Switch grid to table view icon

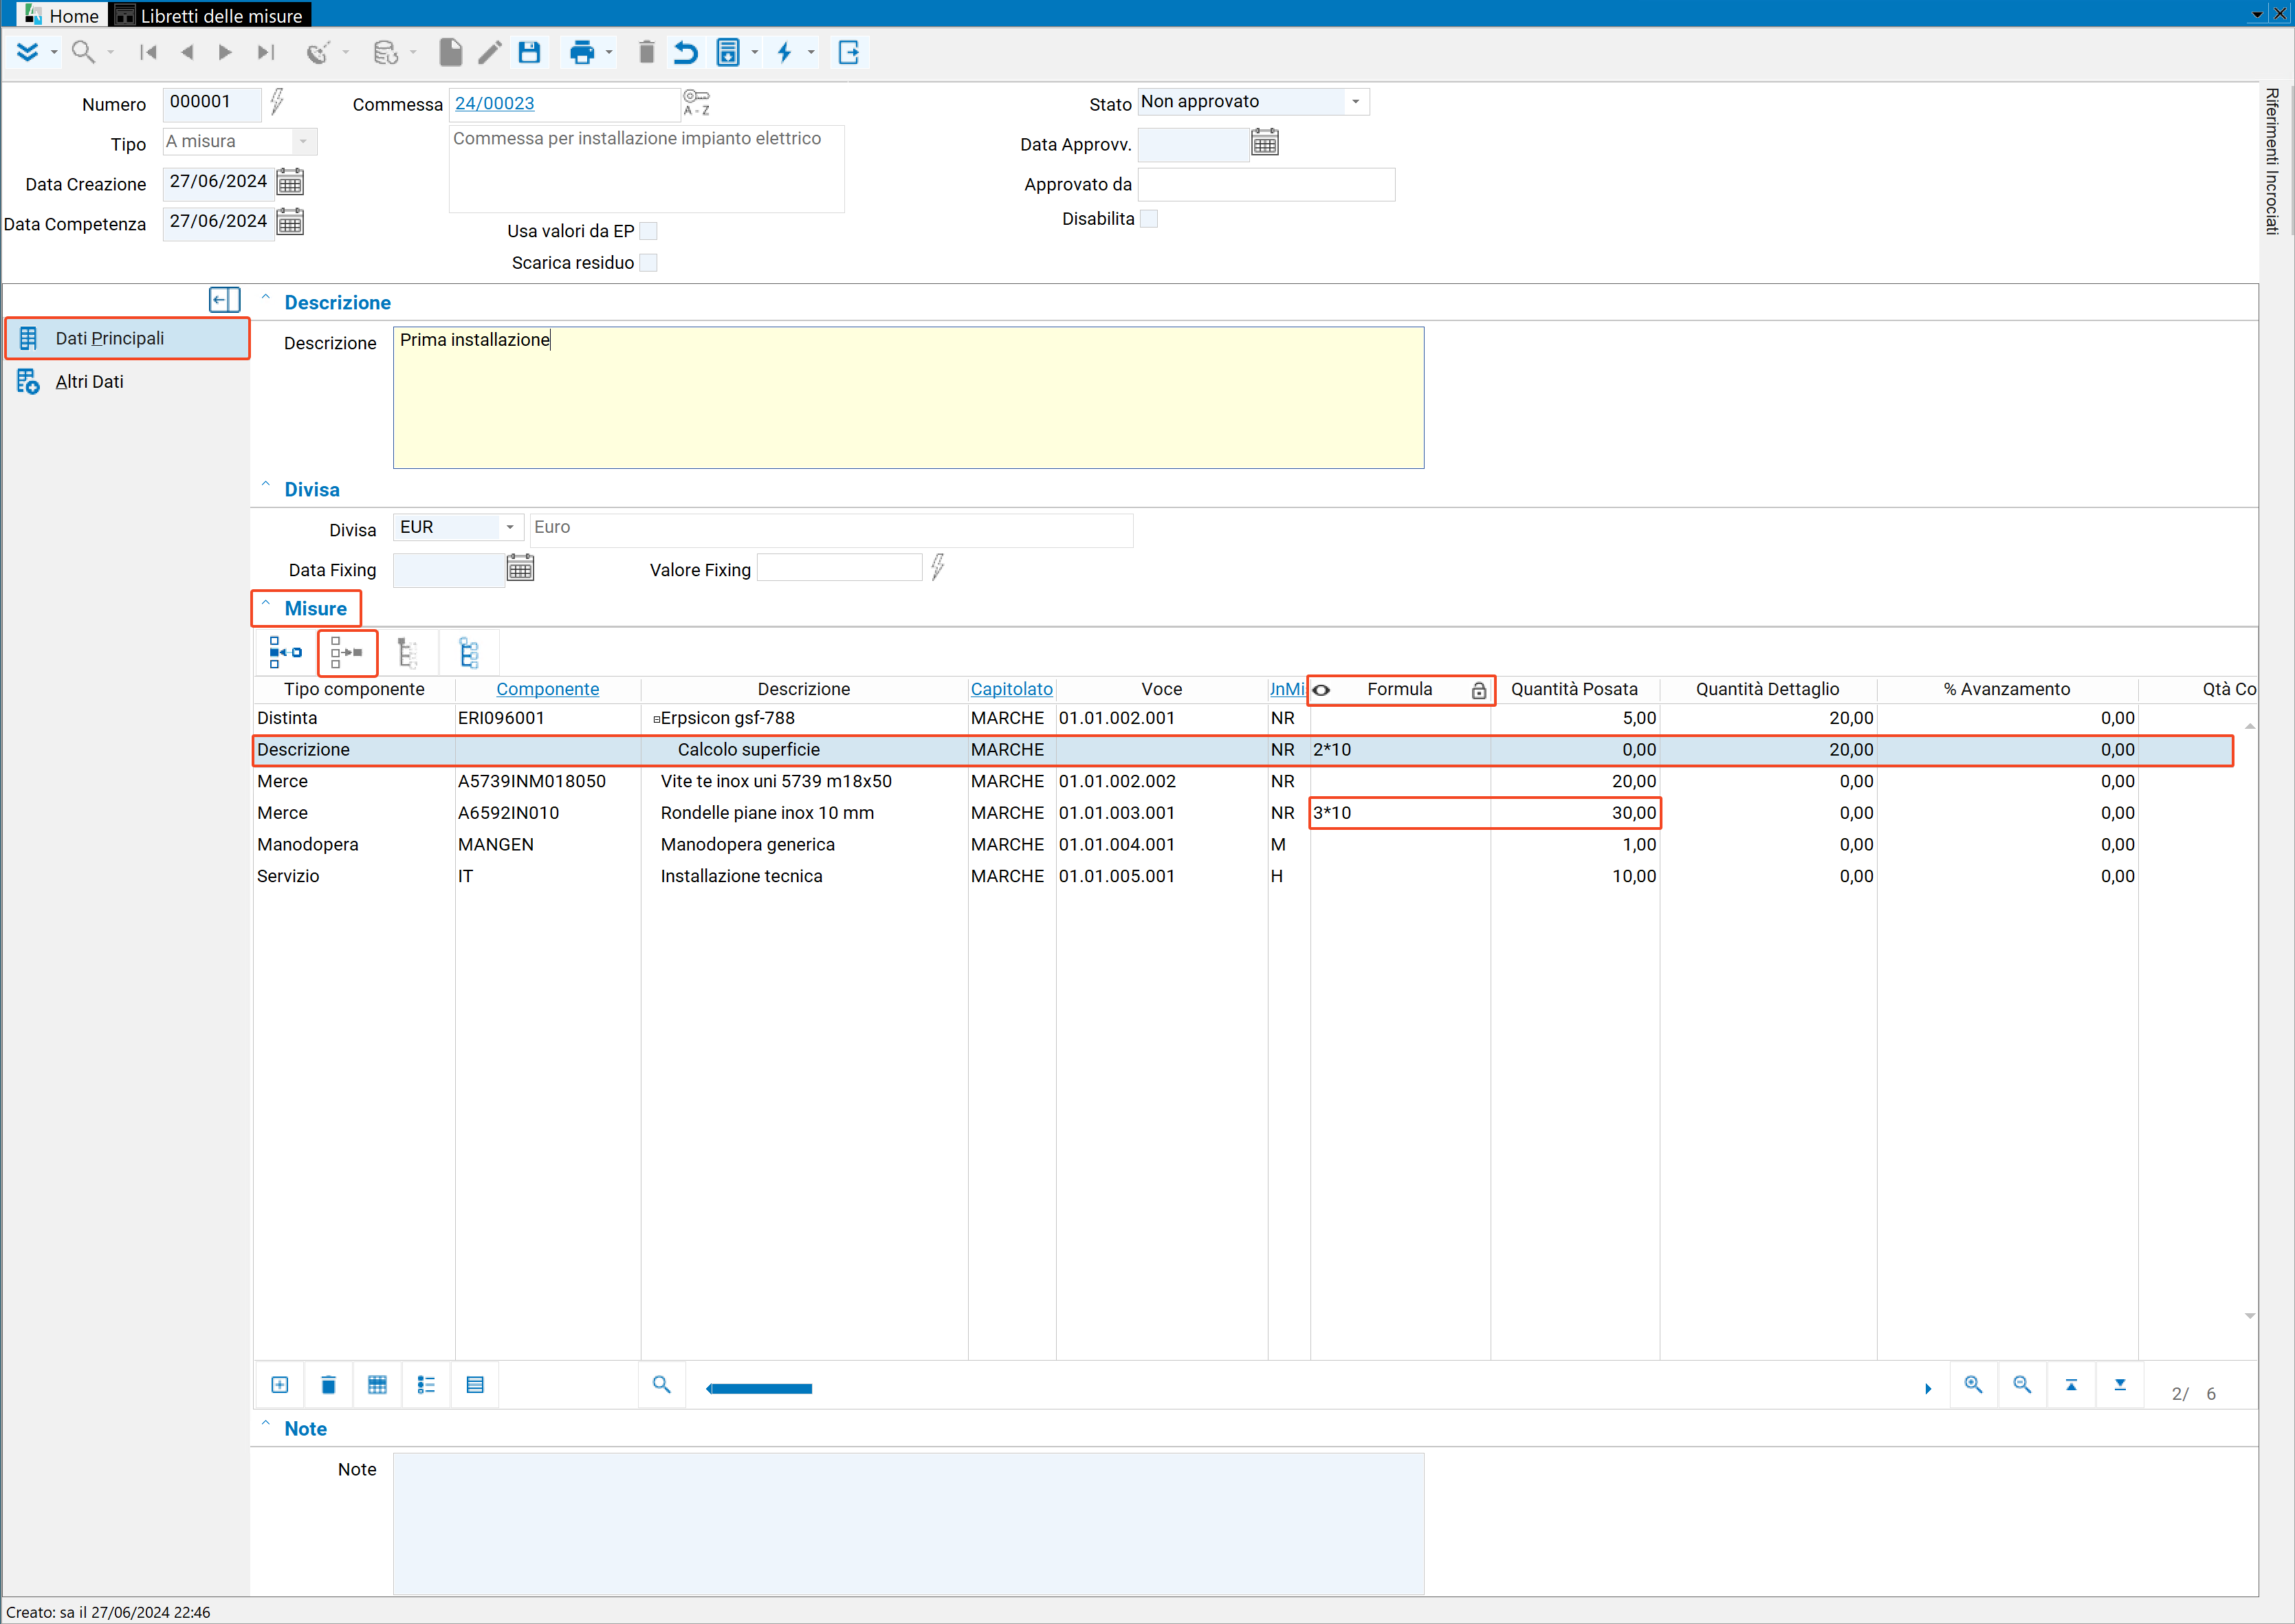click(x=377, y=1385)
